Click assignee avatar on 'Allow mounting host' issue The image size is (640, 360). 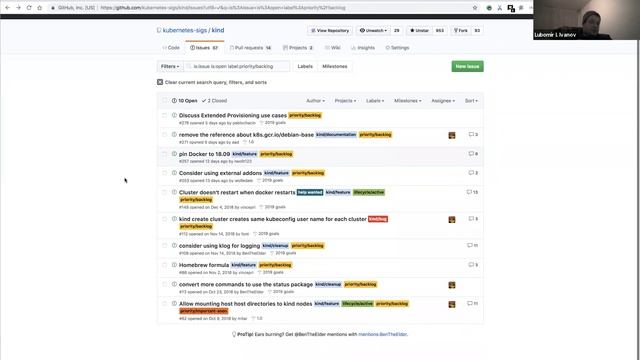452,304
